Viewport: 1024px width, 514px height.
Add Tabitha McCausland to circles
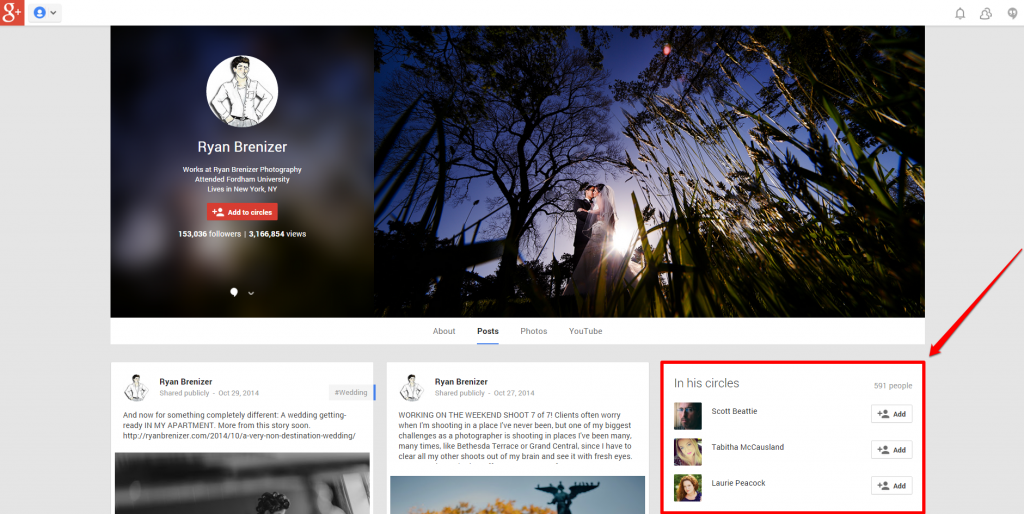click(x=891, y=450)
